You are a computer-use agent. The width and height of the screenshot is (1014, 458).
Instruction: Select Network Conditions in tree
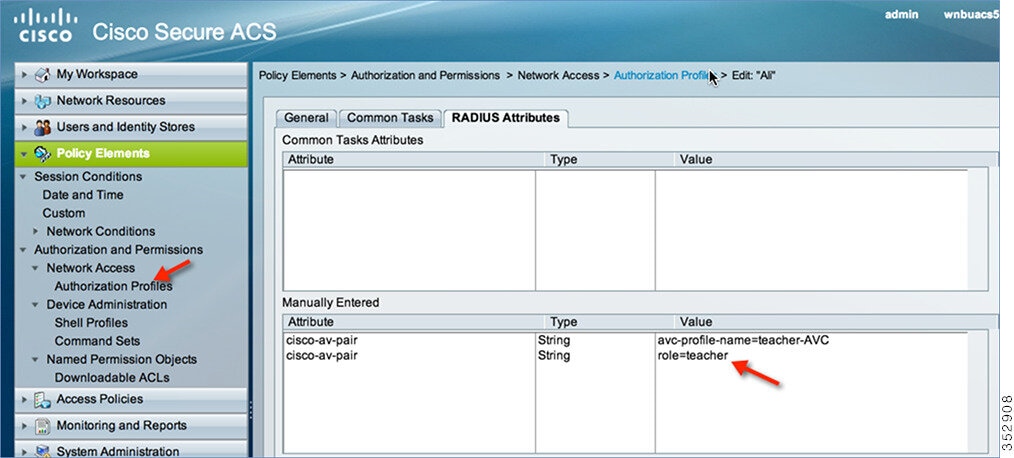100,231
